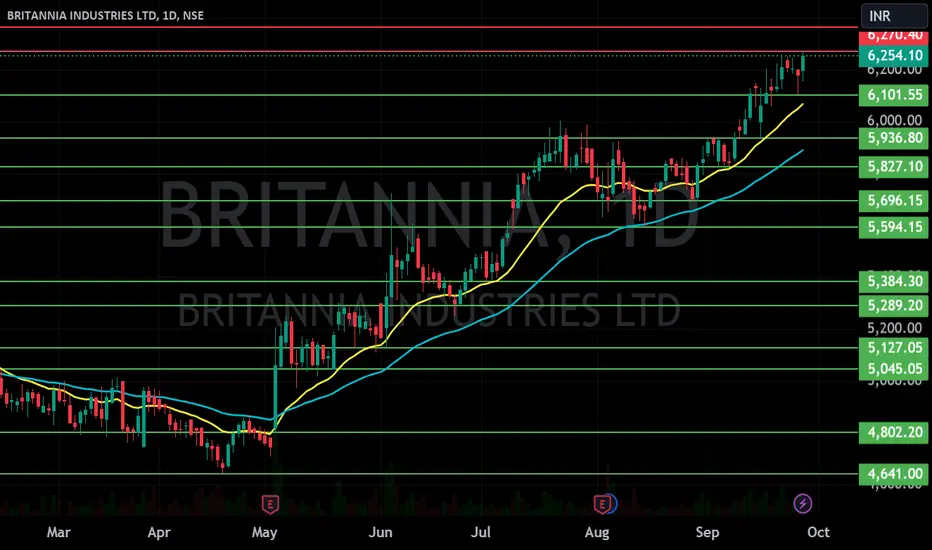This screenshot has height=550, width=932.
Task: Select the 5,289.20 price level label
Action: coord(893,306)
